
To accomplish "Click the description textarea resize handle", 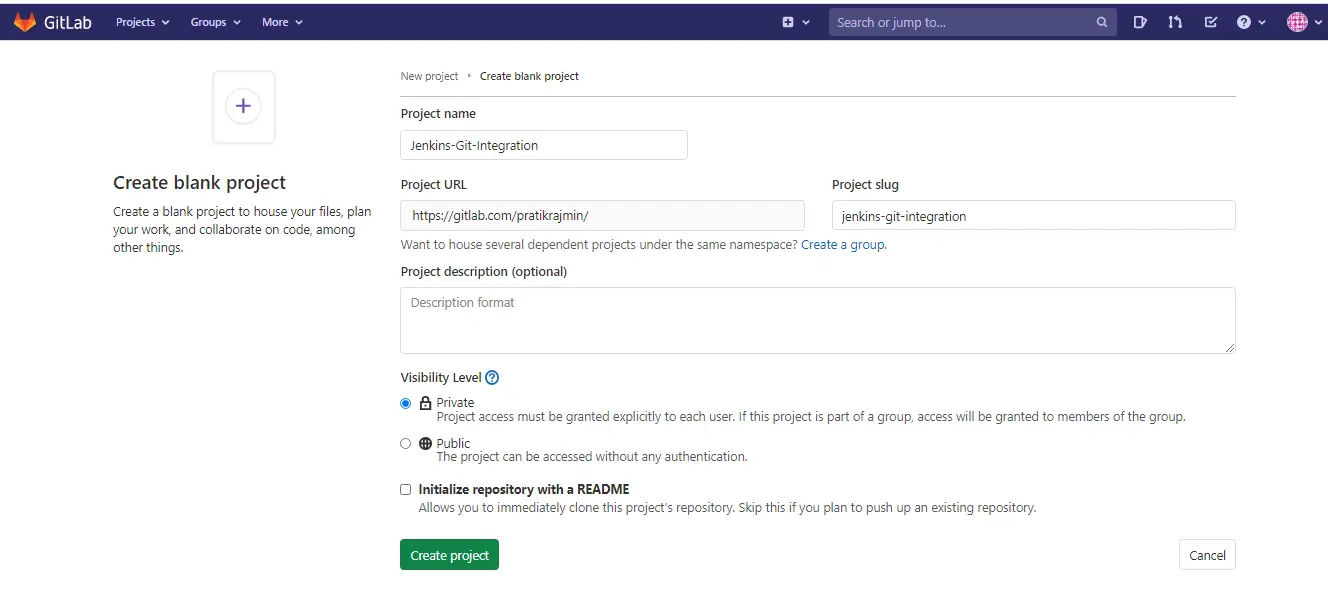I will pyautogui.click(x=1230, y=348).
